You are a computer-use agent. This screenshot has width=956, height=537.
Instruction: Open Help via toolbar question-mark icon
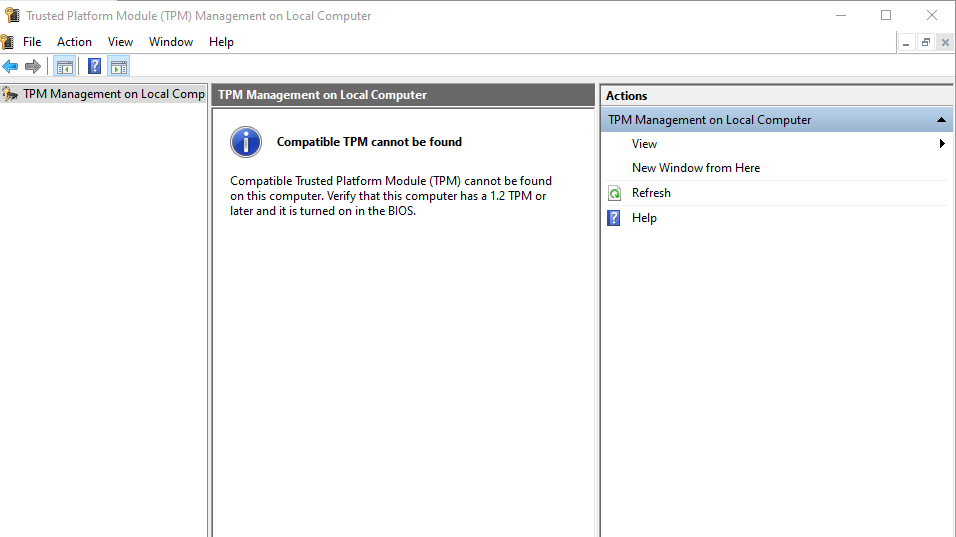(x=95, y=66)
